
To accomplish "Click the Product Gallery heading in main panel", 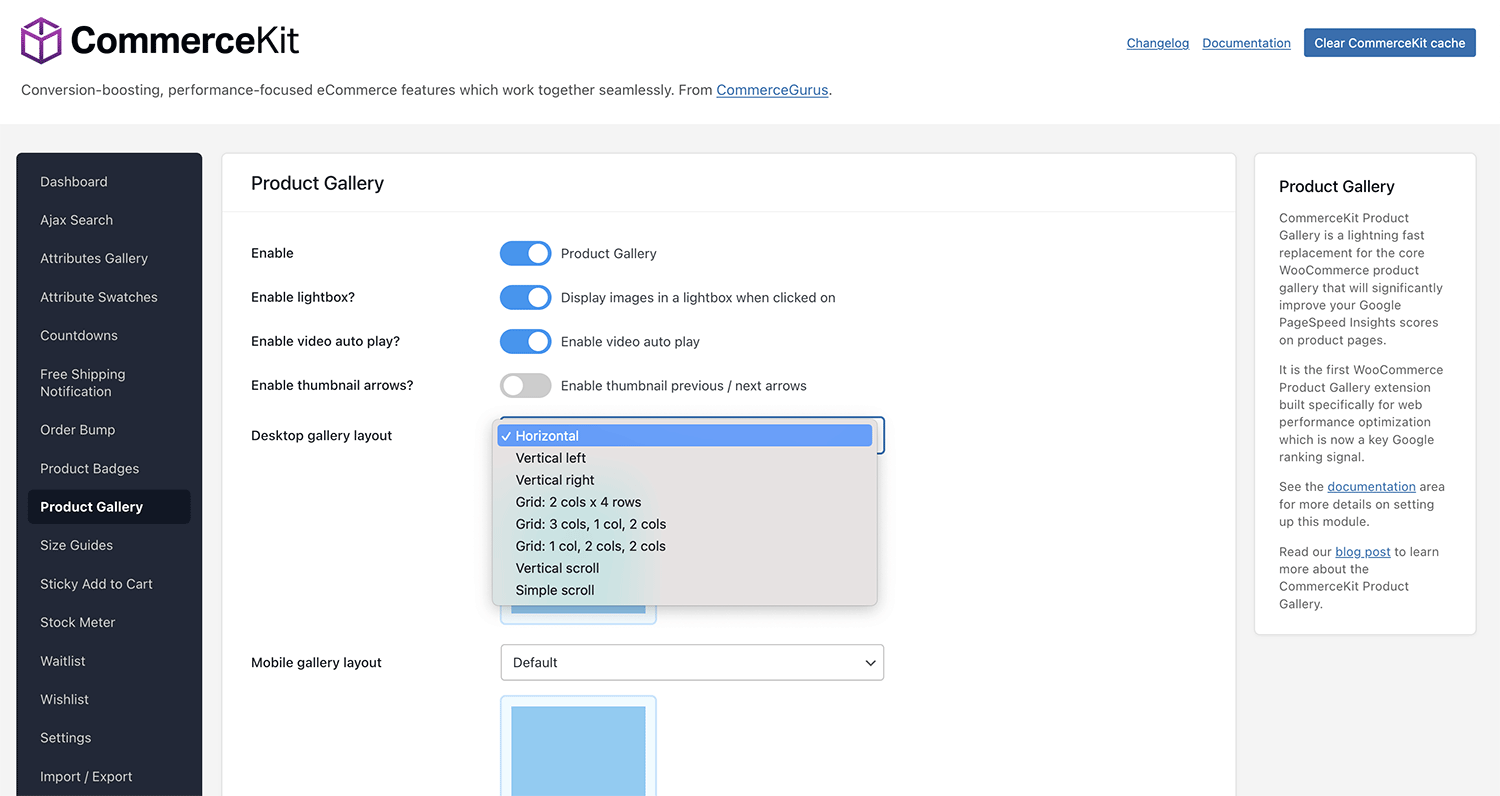I will [317, 183].
